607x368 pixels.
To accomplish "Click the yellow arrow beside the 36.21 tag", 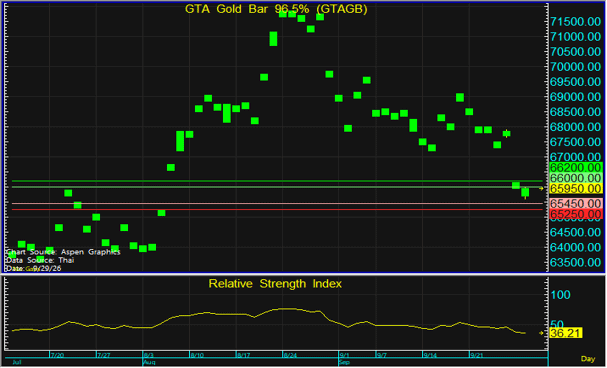I will pos(541,333).
